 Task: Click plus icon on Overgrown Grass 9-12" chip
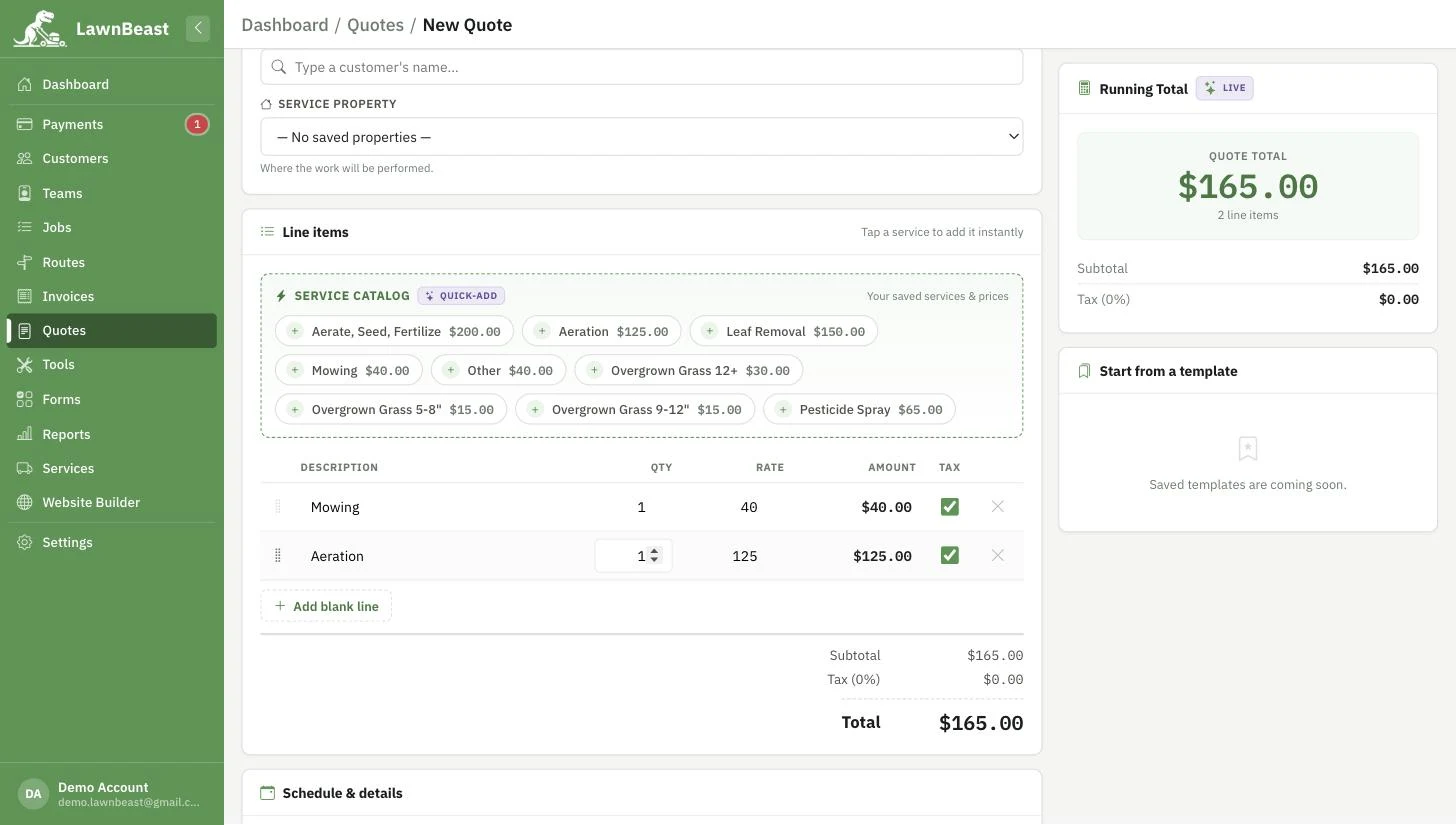point(535,409)
